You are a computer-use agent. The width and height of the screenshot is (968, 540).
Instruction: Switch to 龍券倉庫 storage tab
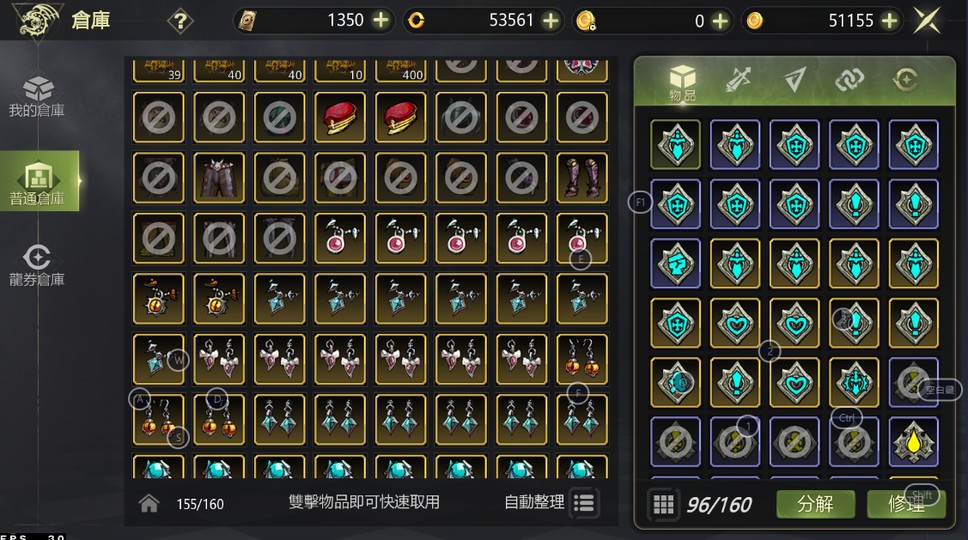(37, 265)
